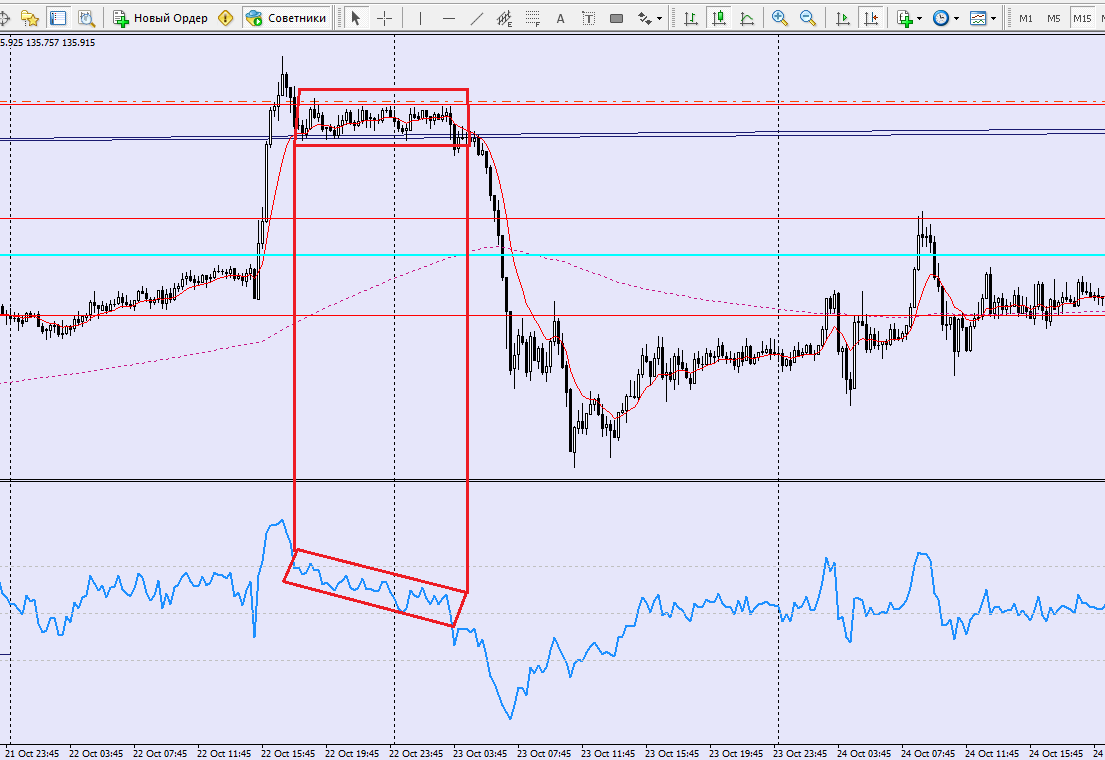Image resolution: width=1105 pixels, height=760 pixels.
Task: Click time label 24 Oct 07:45
Action: coord(928,753)
